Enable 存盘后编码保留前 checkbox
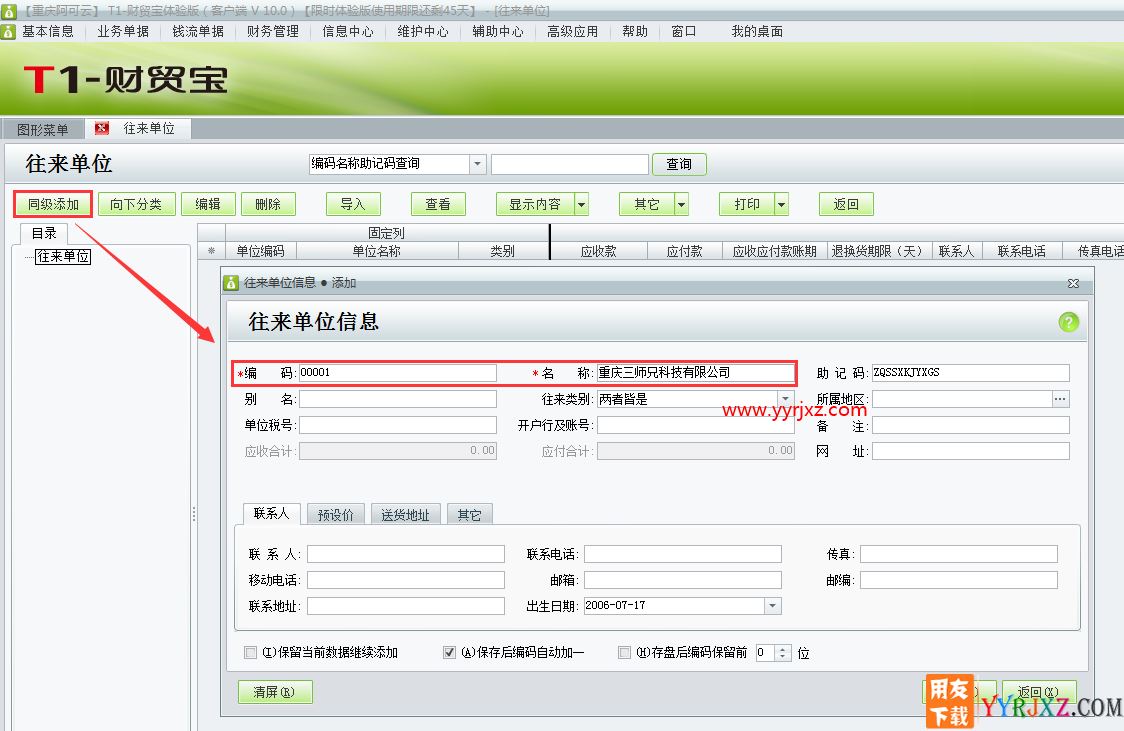 click(x=624, y=652)
